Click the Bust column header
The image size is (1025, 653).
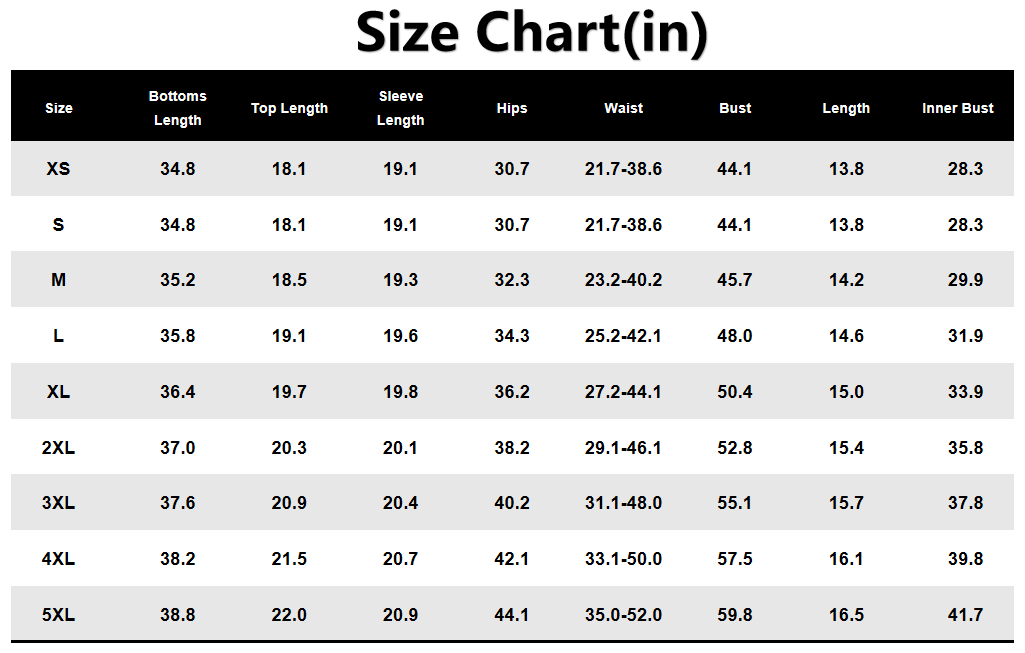pyautogui.click(x=735, y=108)
